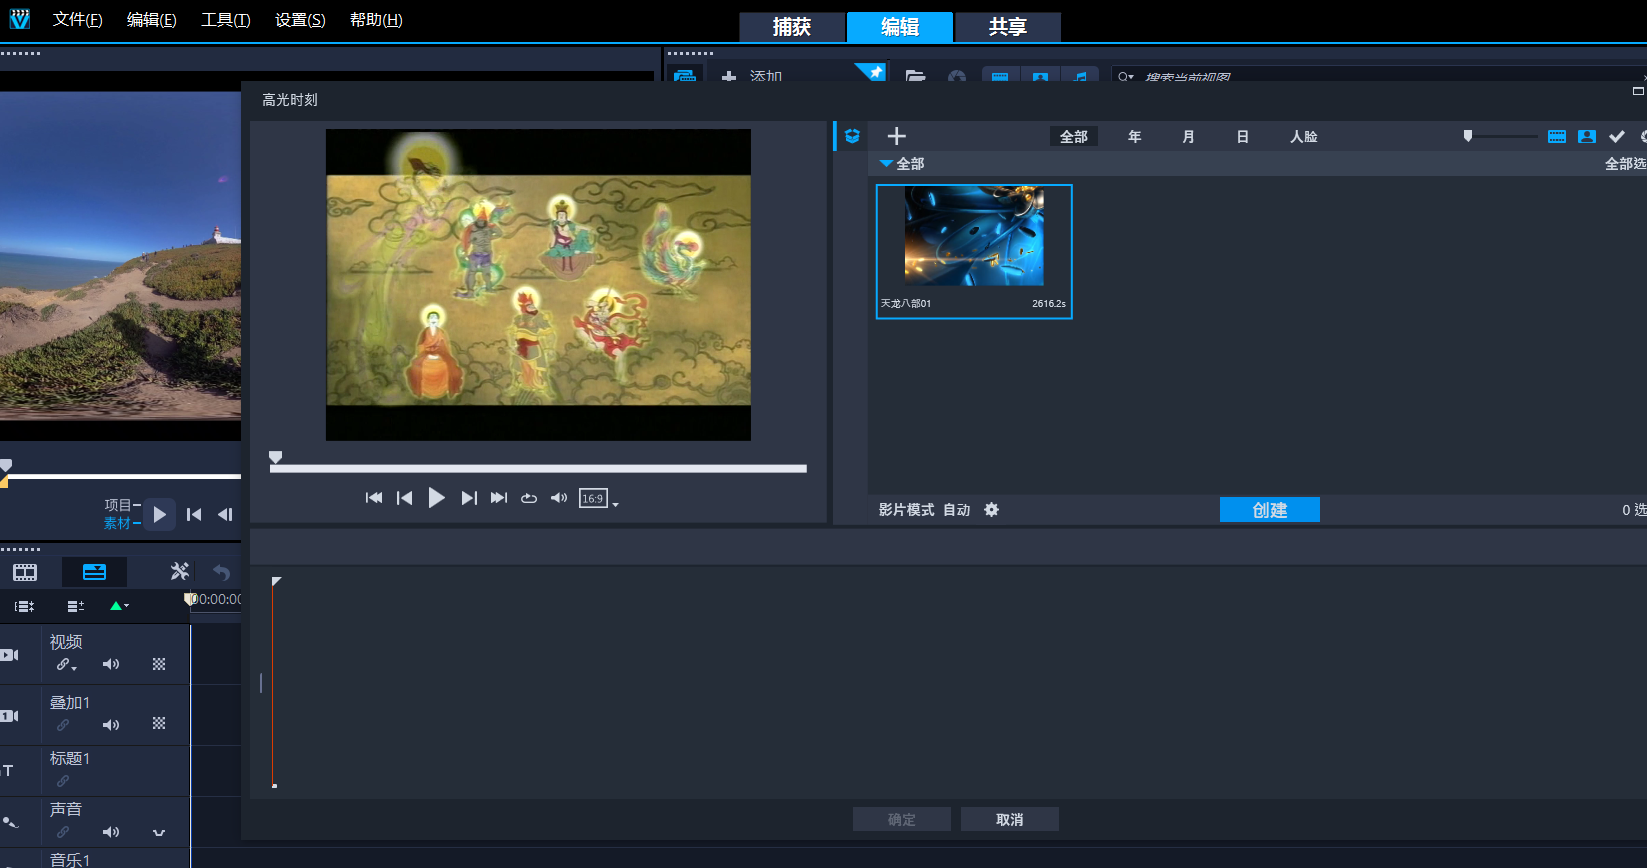Click the checkmark icon in highlight toolbar
Screen dimensions: 1647x868
click(x=1617, y=136)
